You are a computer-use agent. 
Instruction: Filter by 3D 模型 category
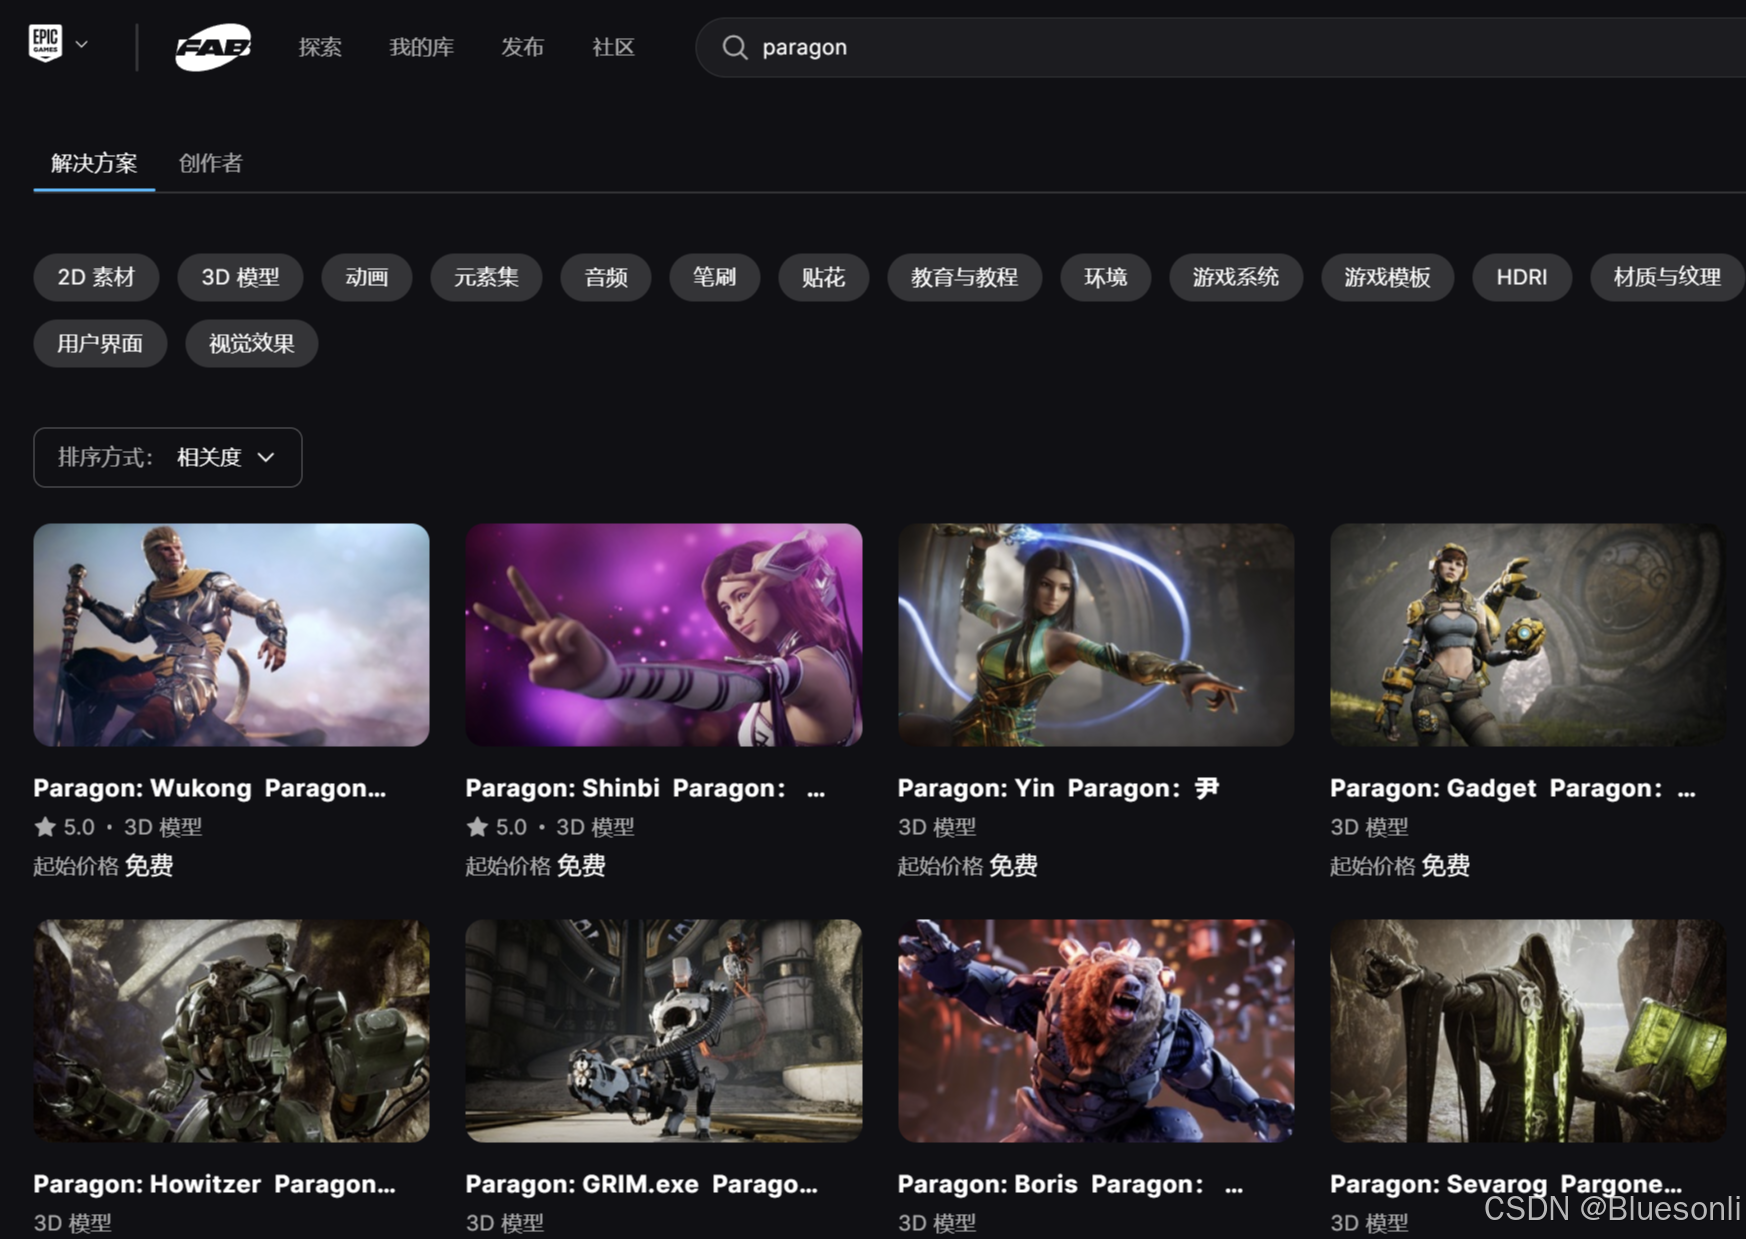coord(240,277)
